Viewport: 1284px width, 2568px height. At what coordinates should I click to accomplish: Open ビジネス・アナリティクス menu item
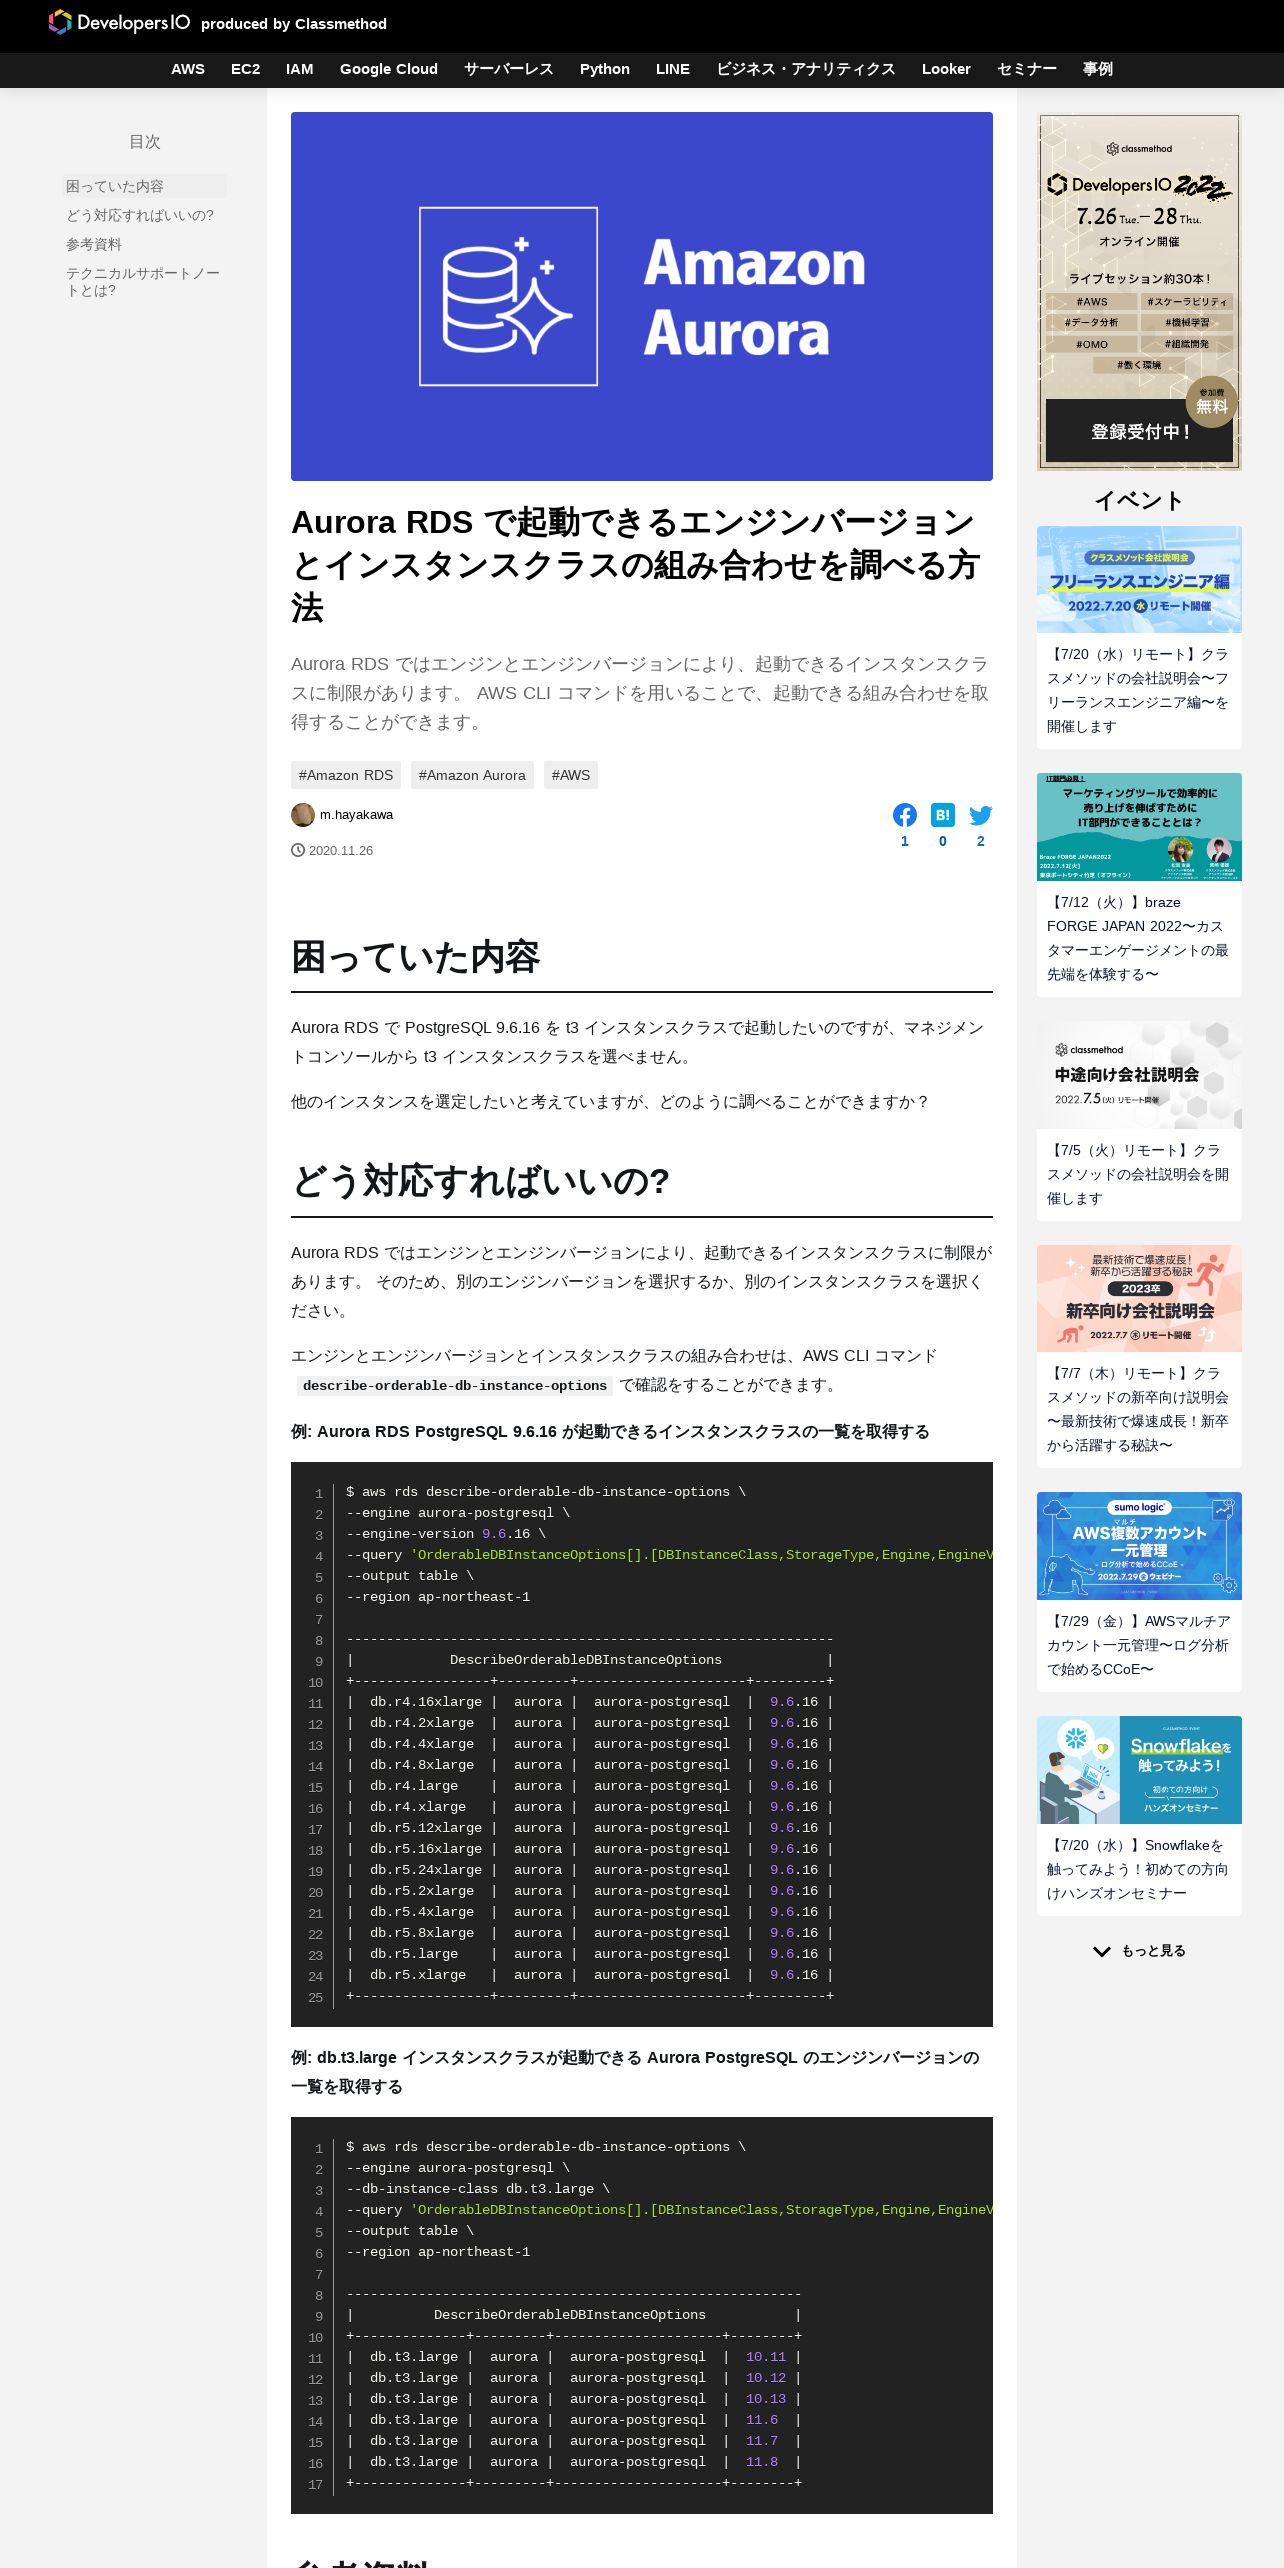(x=806, y=69)
